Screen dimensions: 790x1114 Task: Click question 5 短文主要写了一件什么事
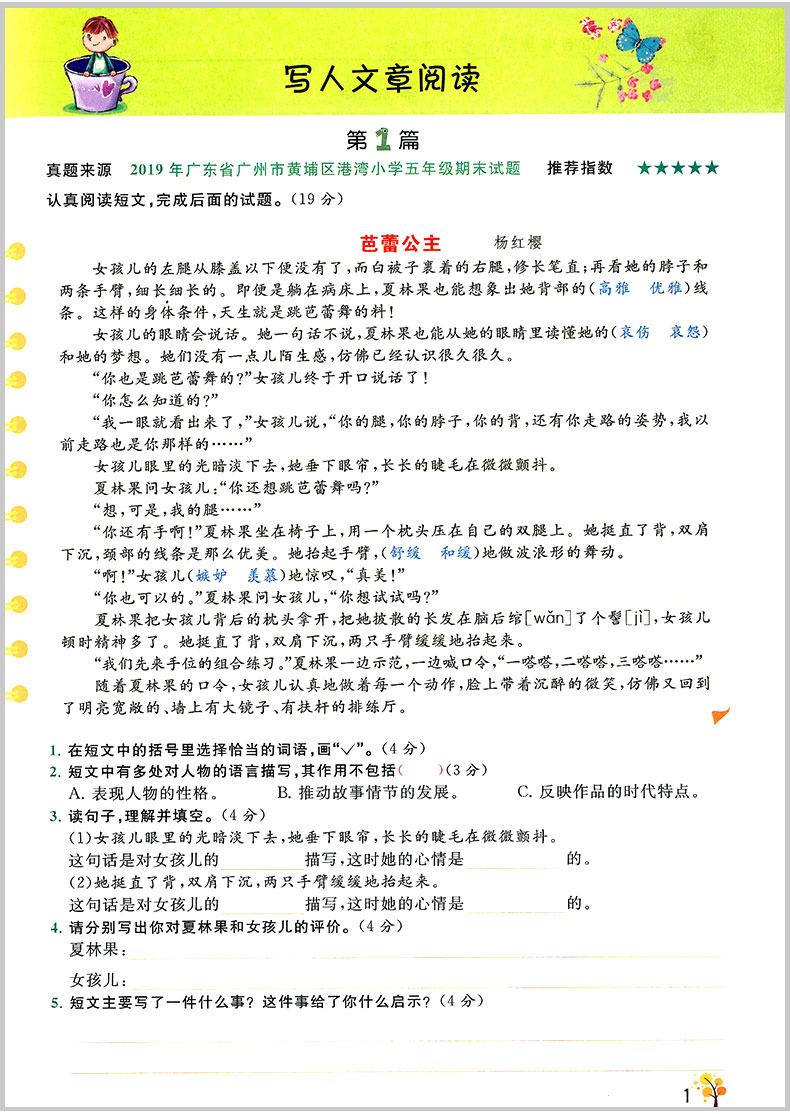pyautogui.click(x=267, y=1002)
